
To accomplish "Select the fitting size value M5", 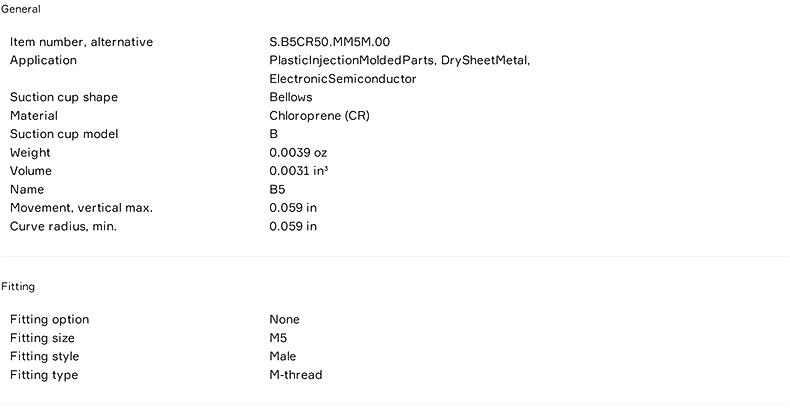I will point(278,338).
